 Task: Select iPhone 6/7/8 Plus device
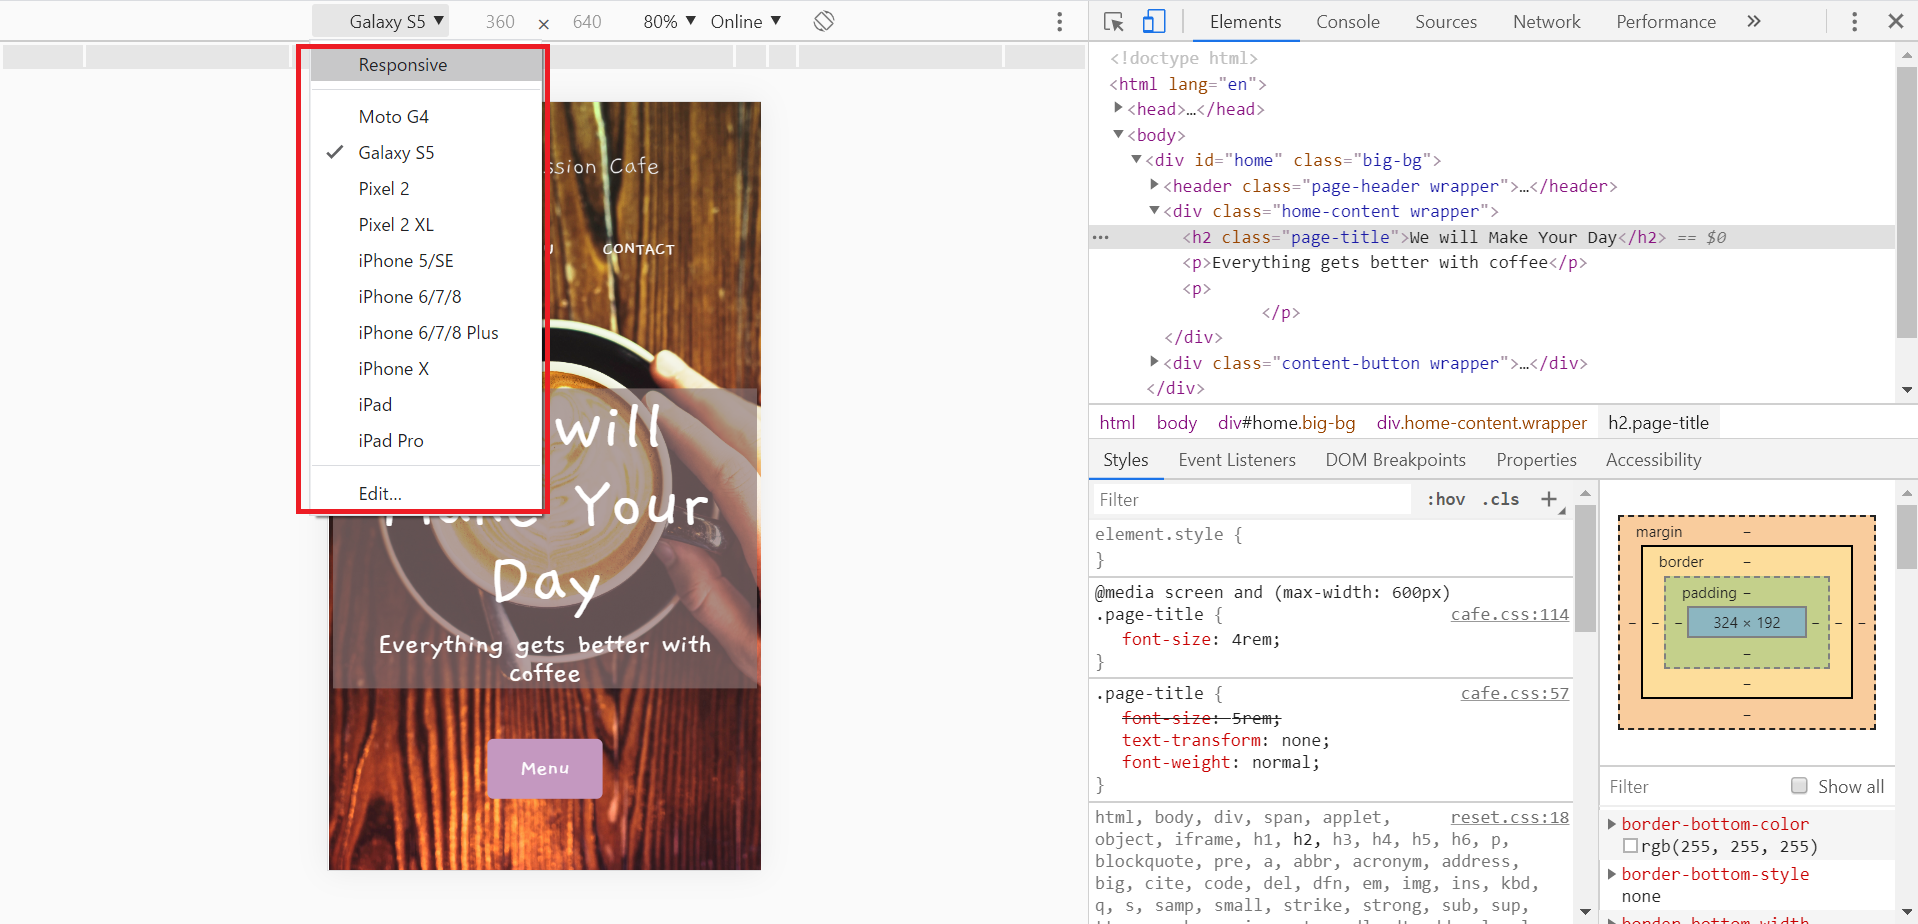click(426, 333)
